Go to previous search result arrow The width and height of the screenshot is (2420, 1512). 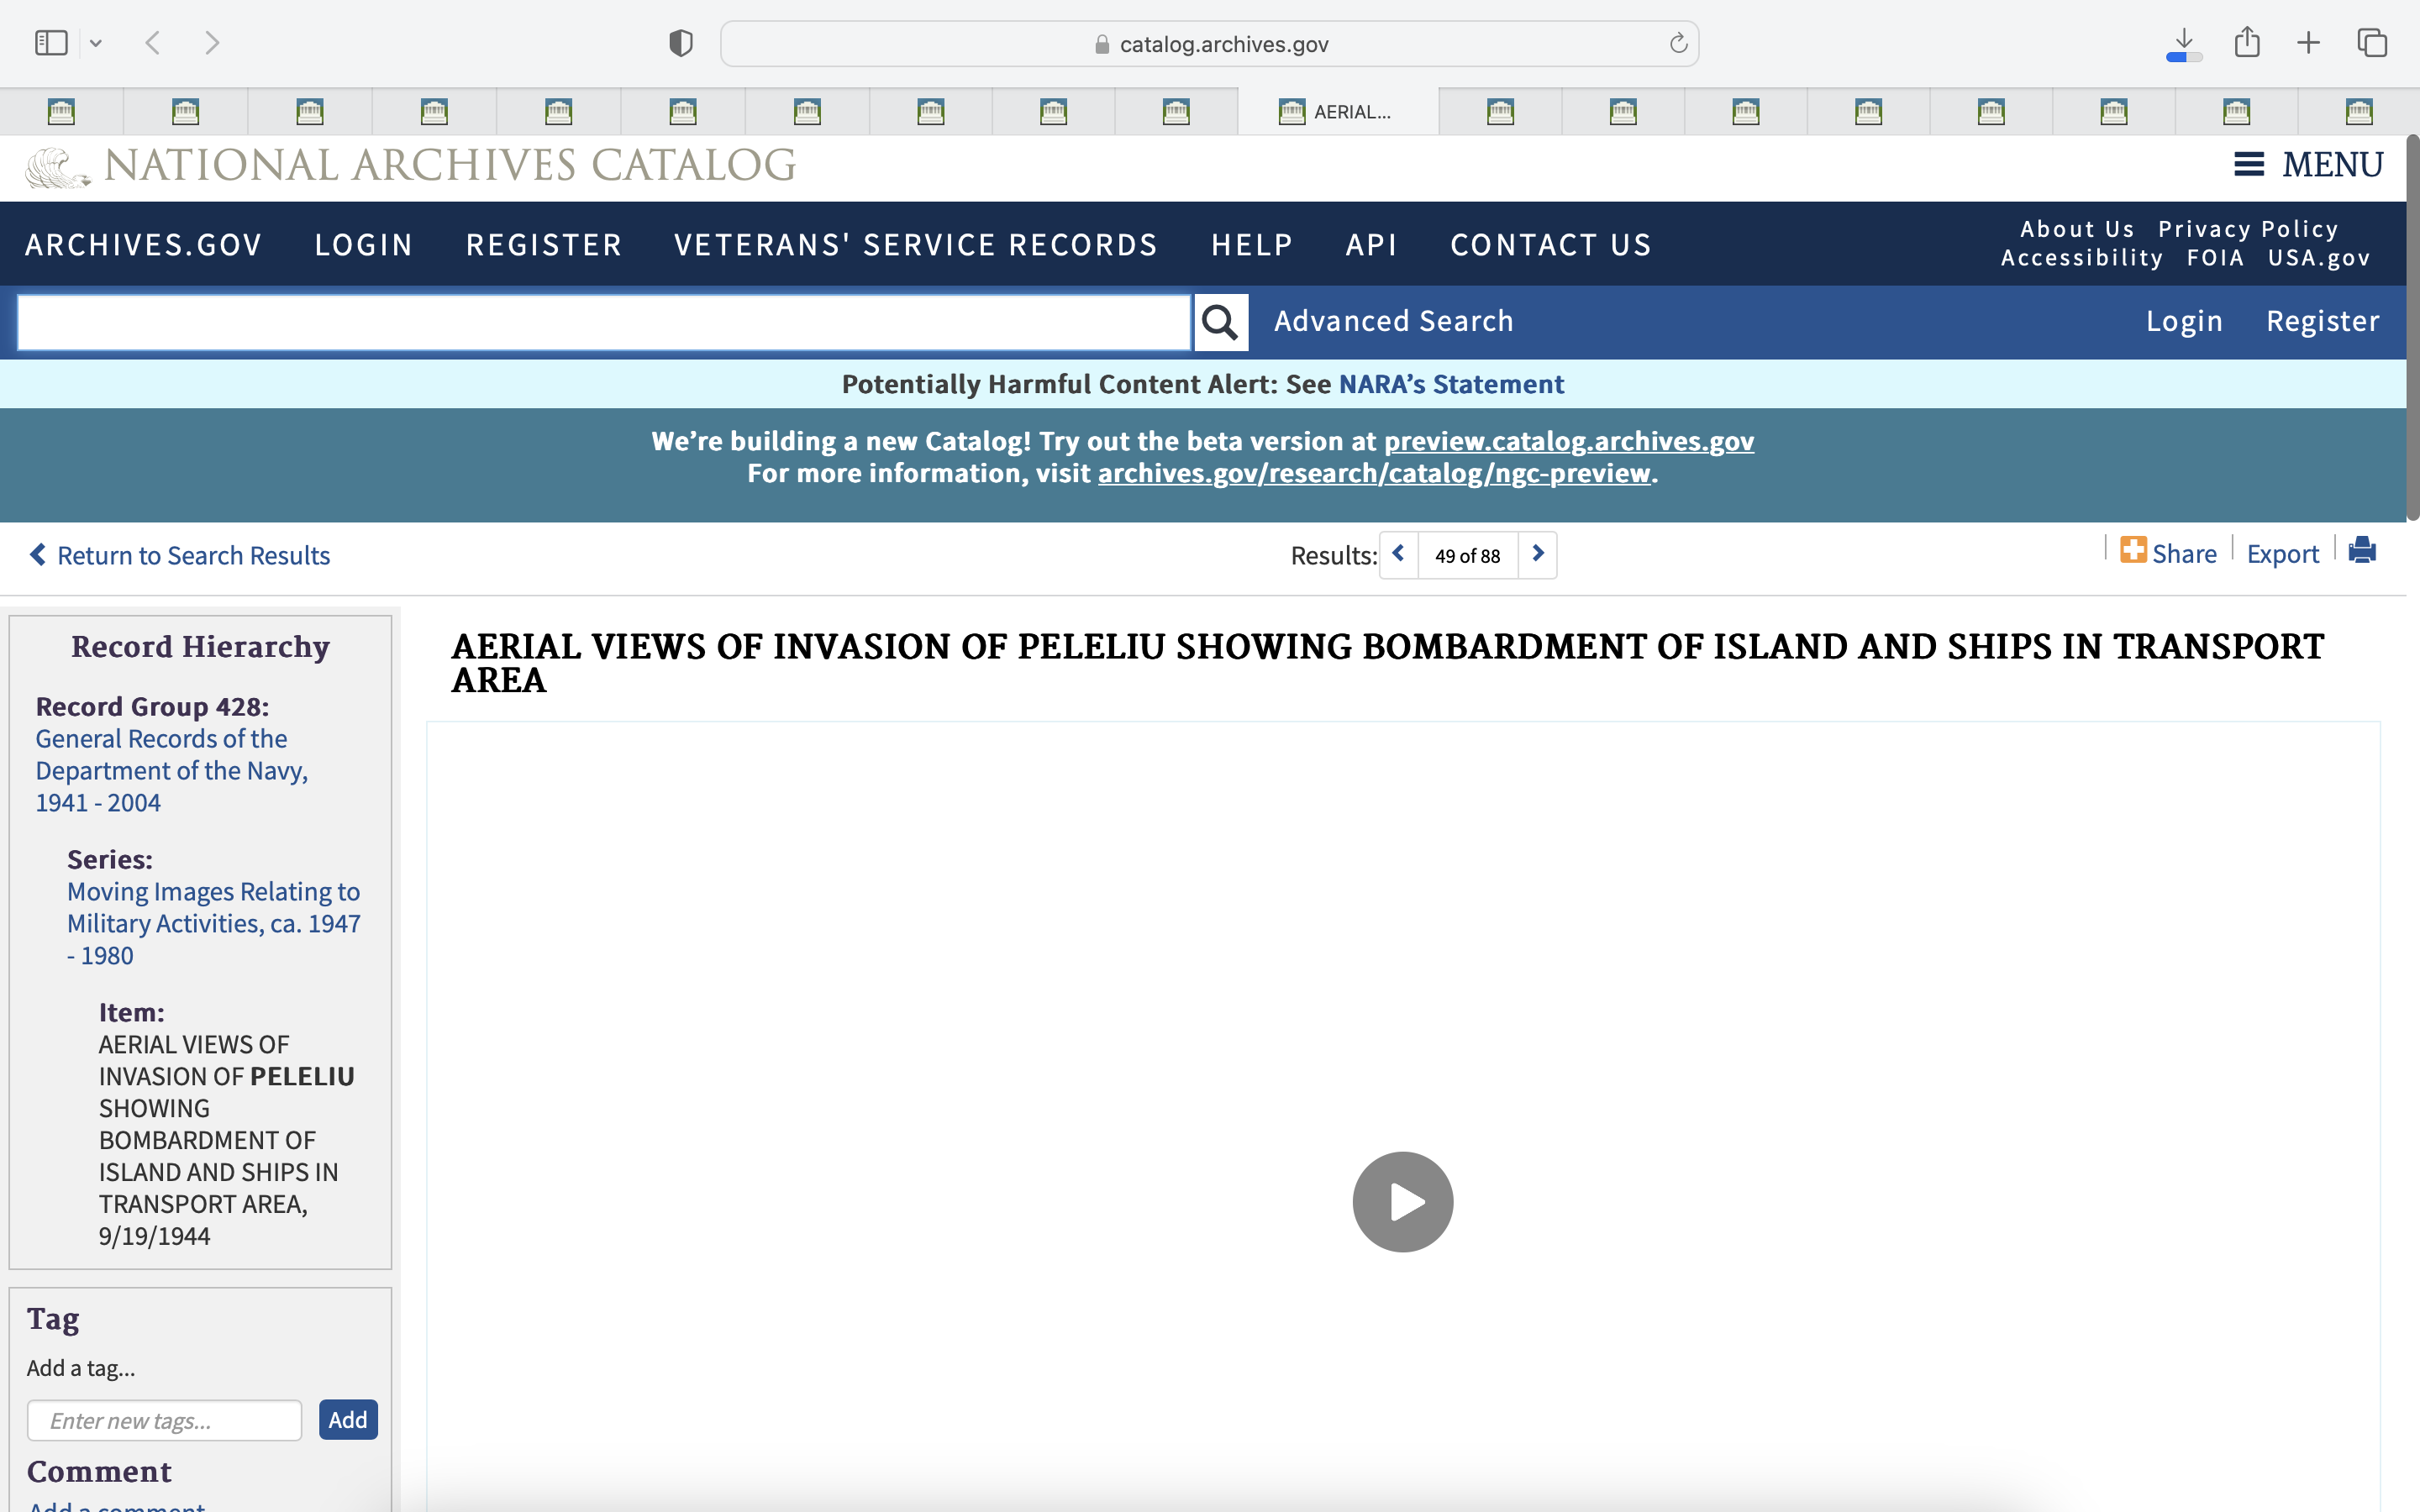[x=1399, y=554]
